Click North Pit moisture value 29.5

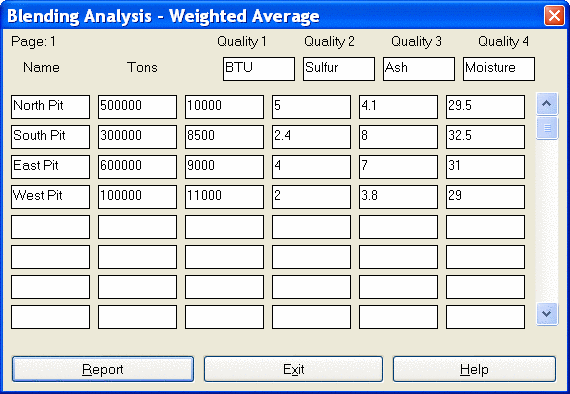click(485, 107)
